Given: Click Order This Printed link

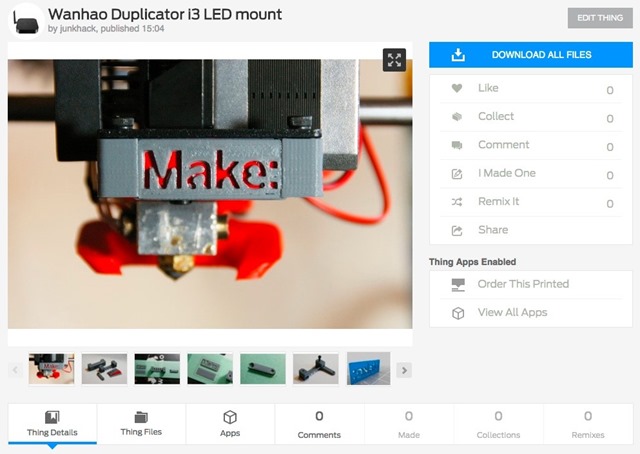Looking at the screenshot, I should tap(523, 284).
